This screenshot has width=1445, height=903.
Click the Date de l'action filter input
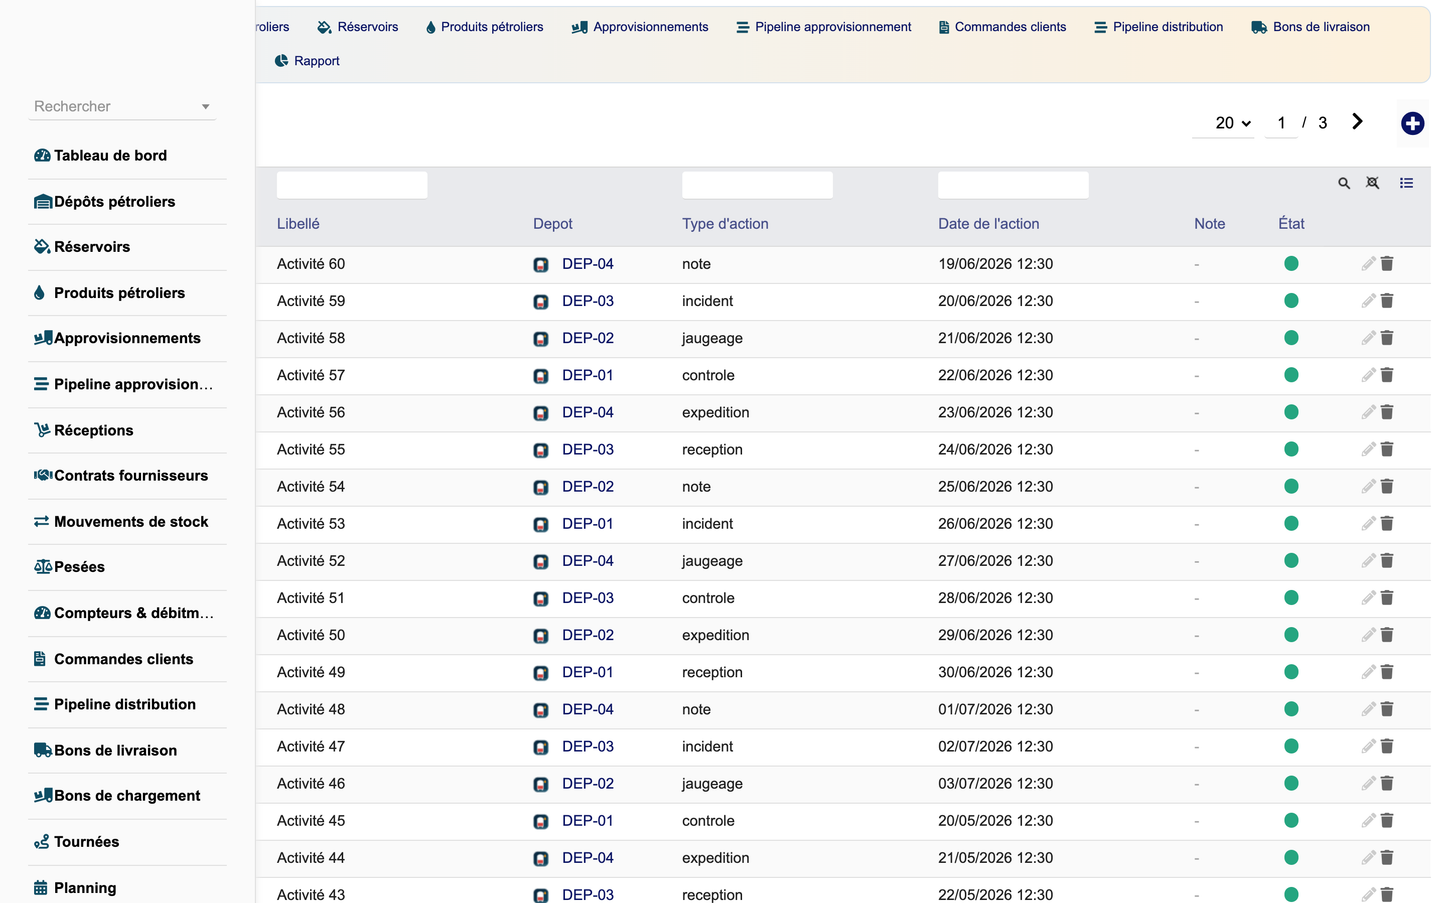[1013, 184]
